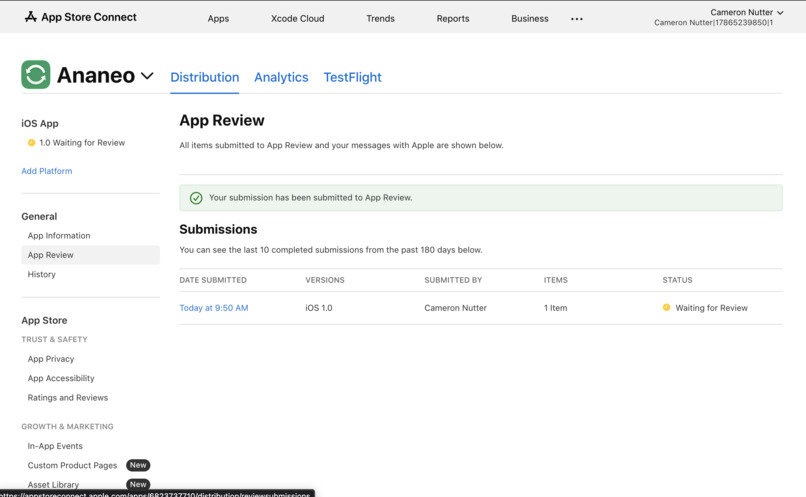Click the Cameron Nutter|17865239850|1 account ID text
This screenshot has height=497, width=806.
713,23
